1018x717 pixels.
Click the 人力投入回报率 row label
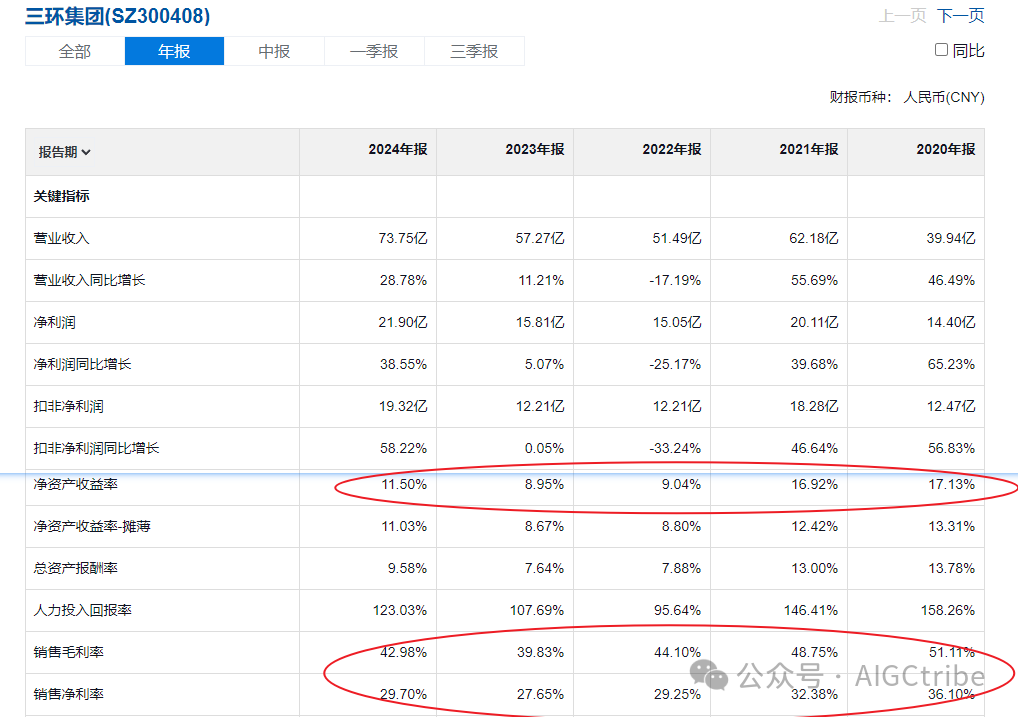[82, 610]
